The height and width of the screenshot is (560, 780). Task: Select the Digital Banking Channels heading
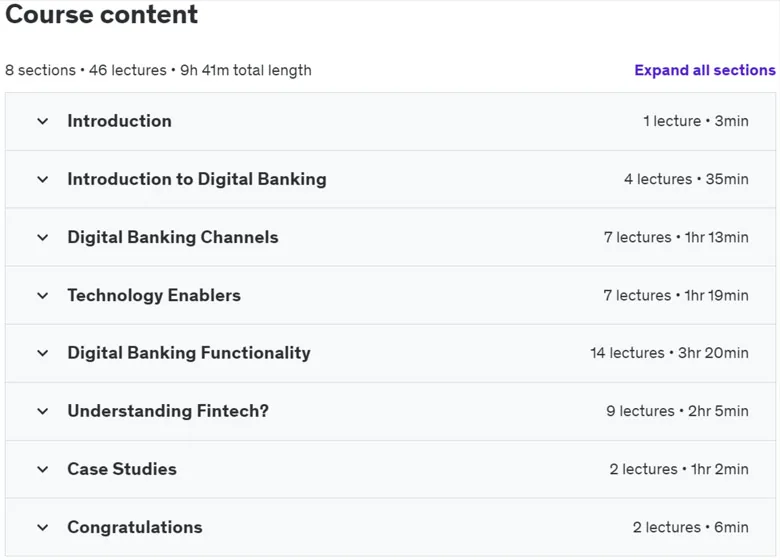tap(173, 237)
